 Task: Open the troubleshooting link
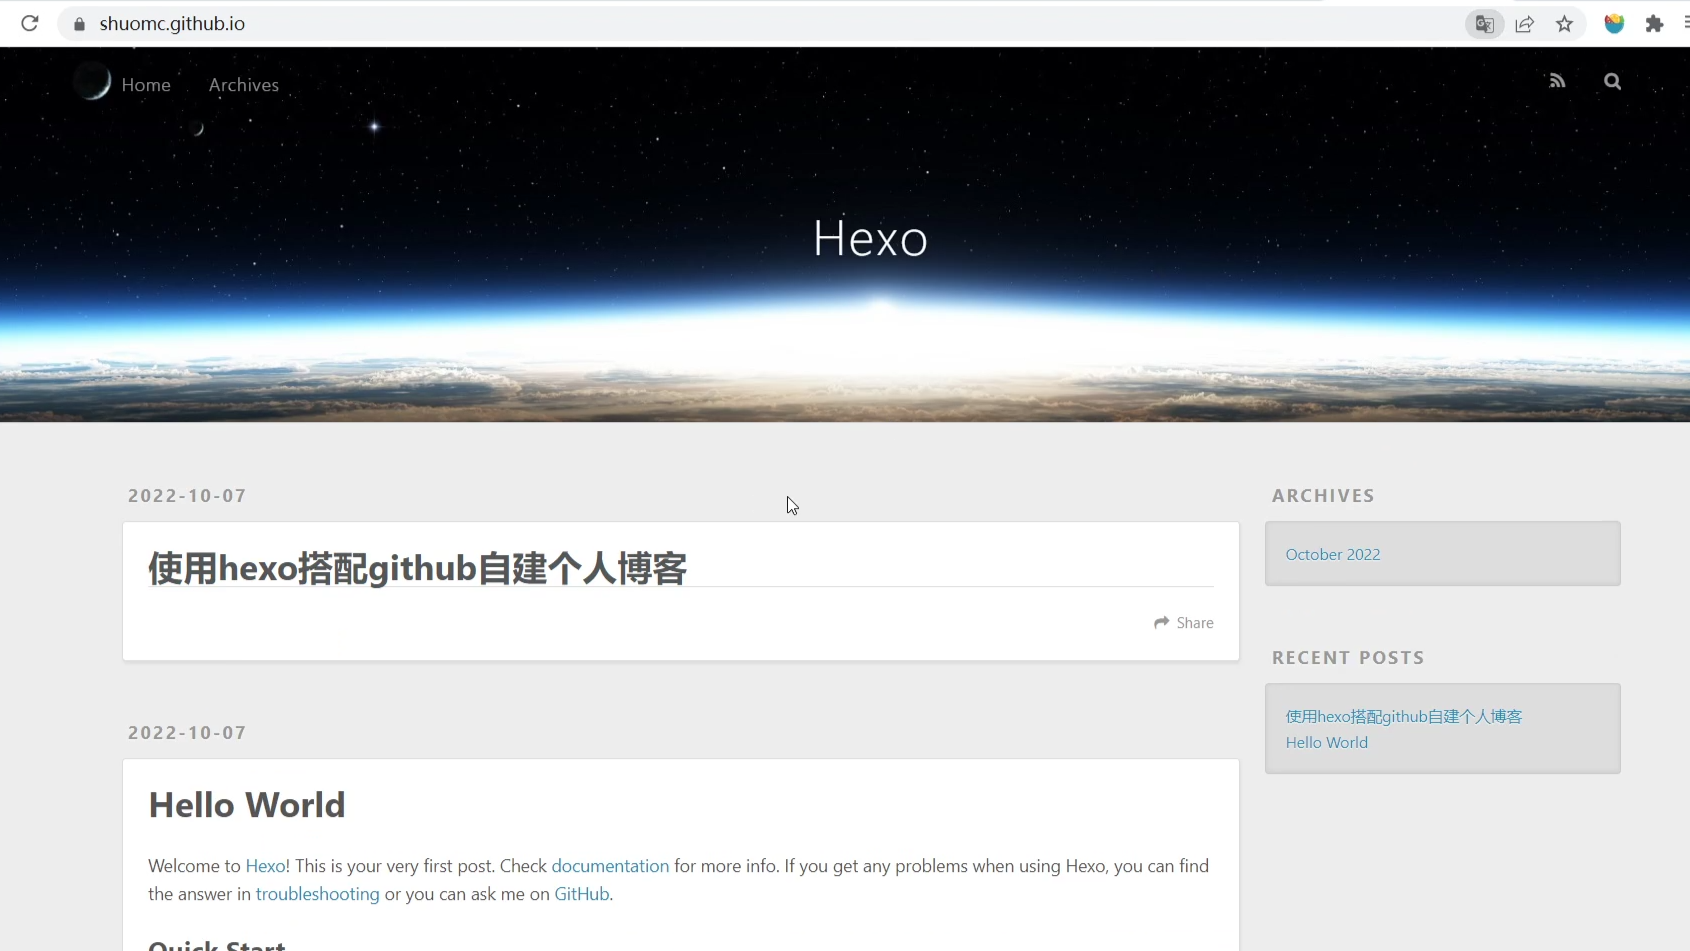317,894
